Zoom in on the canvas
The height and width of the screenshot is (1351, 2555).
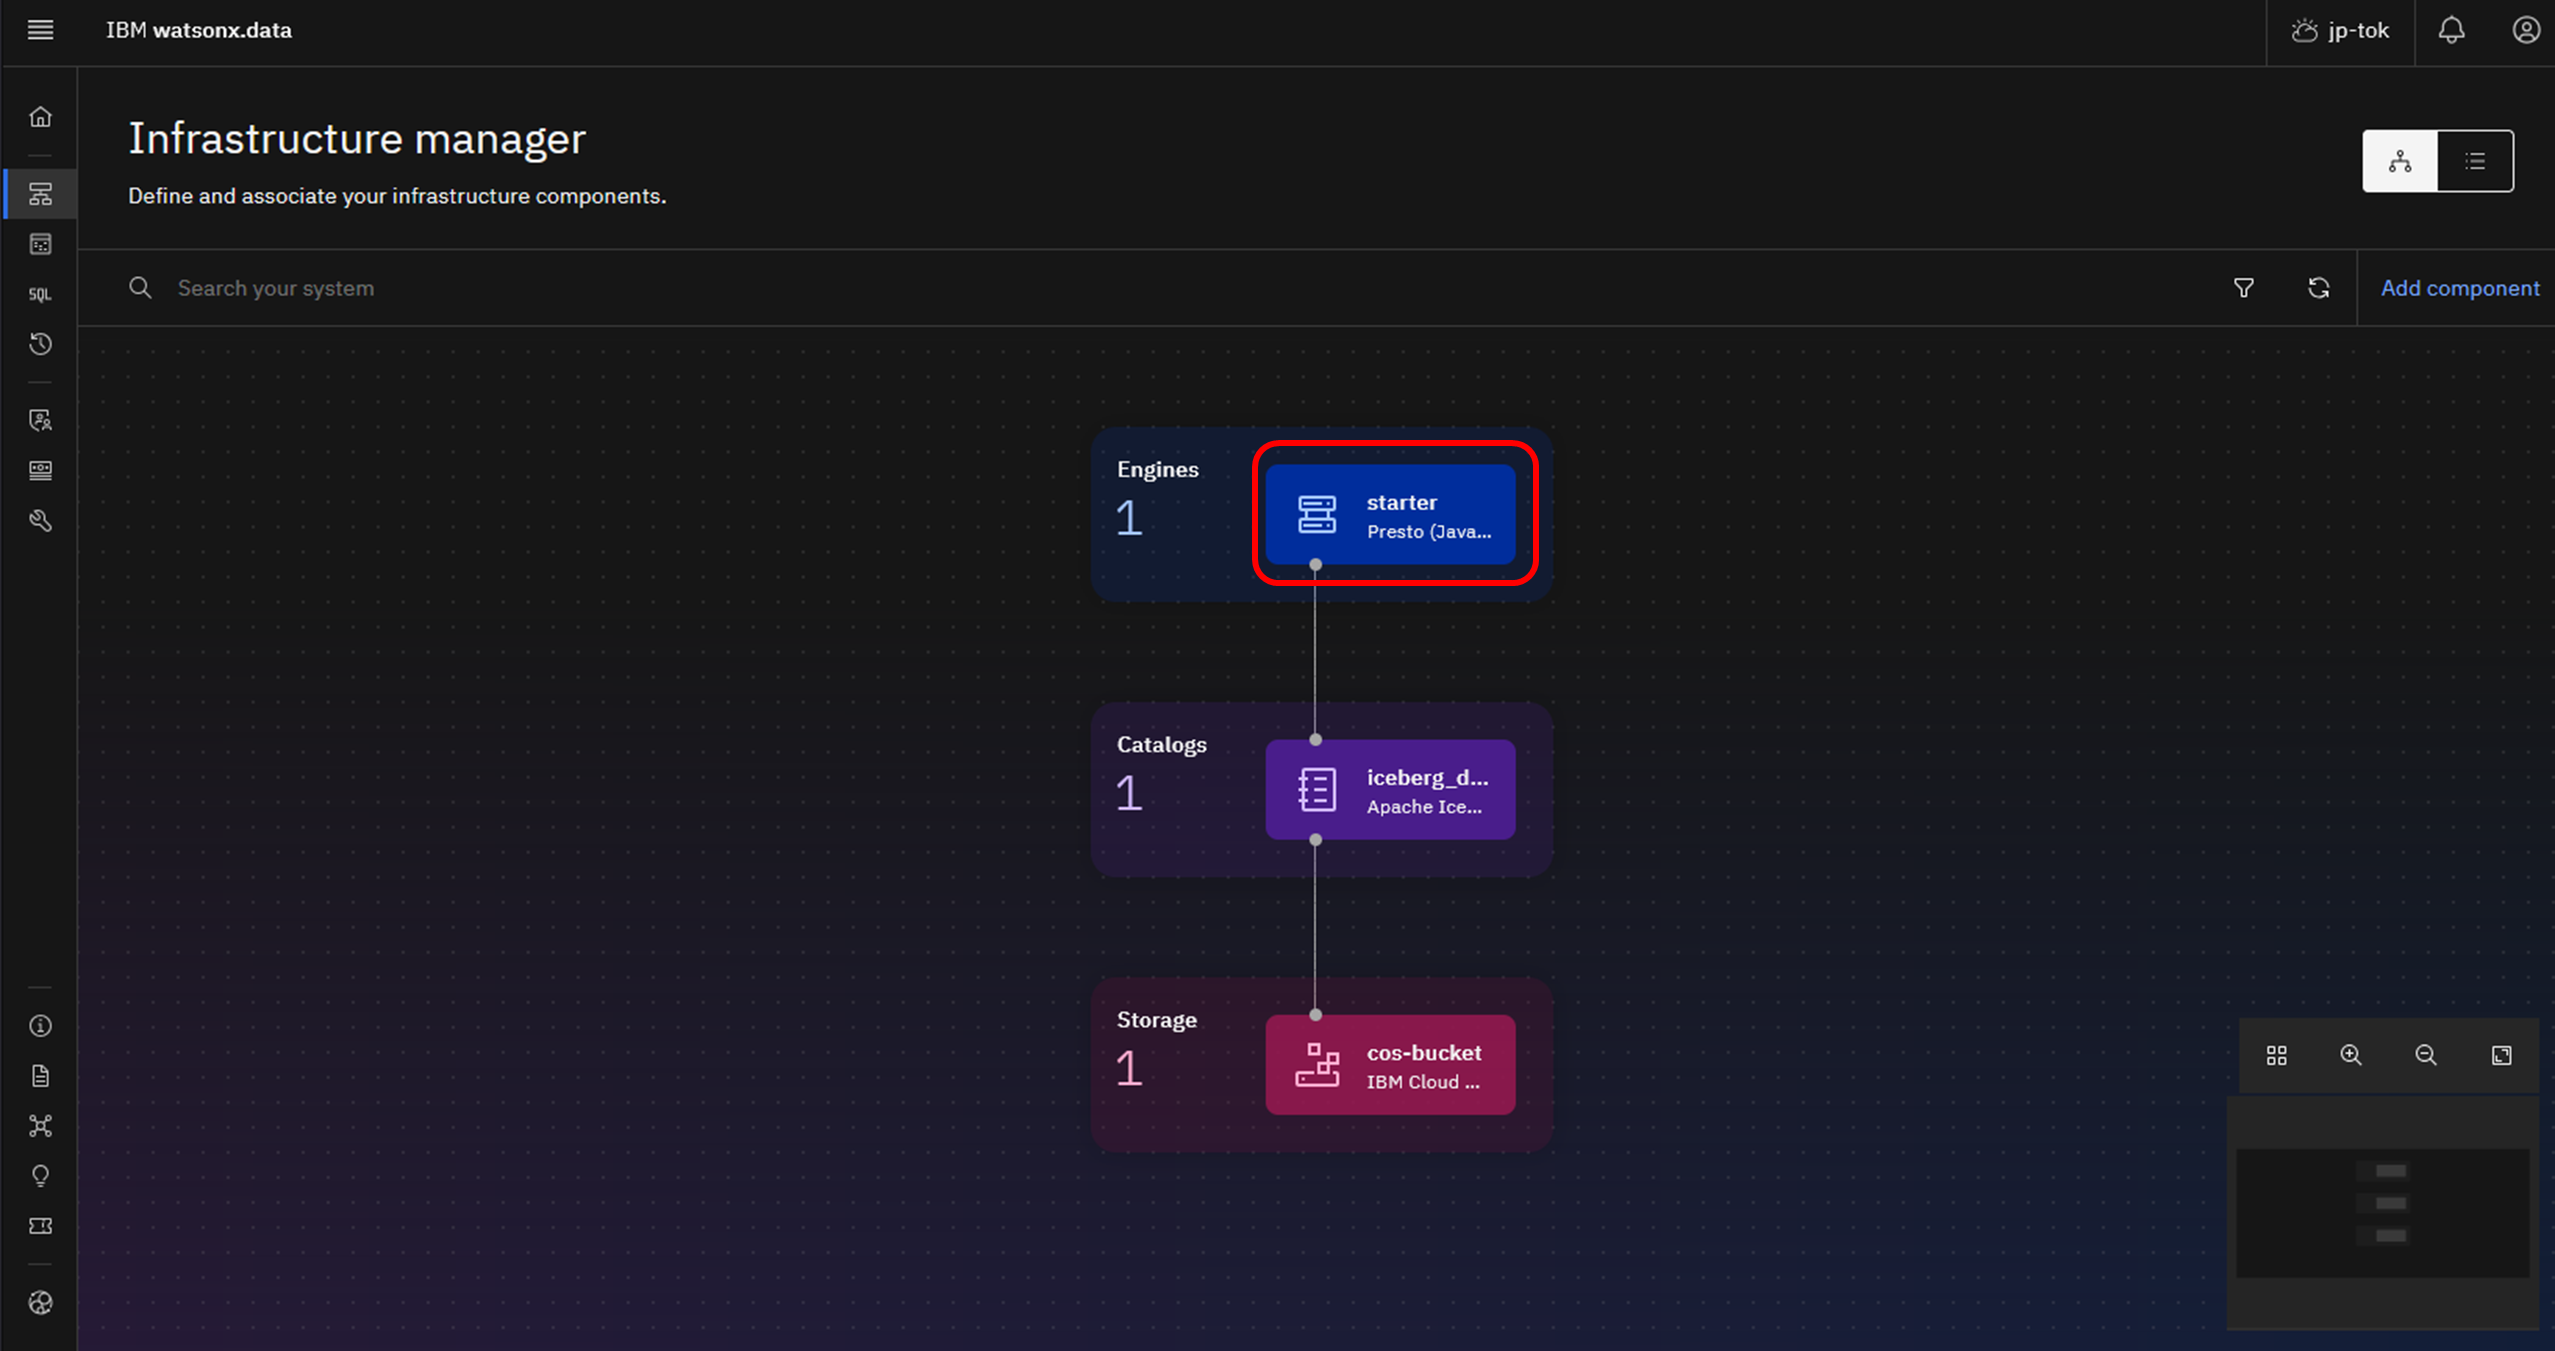[2351, 1055]
